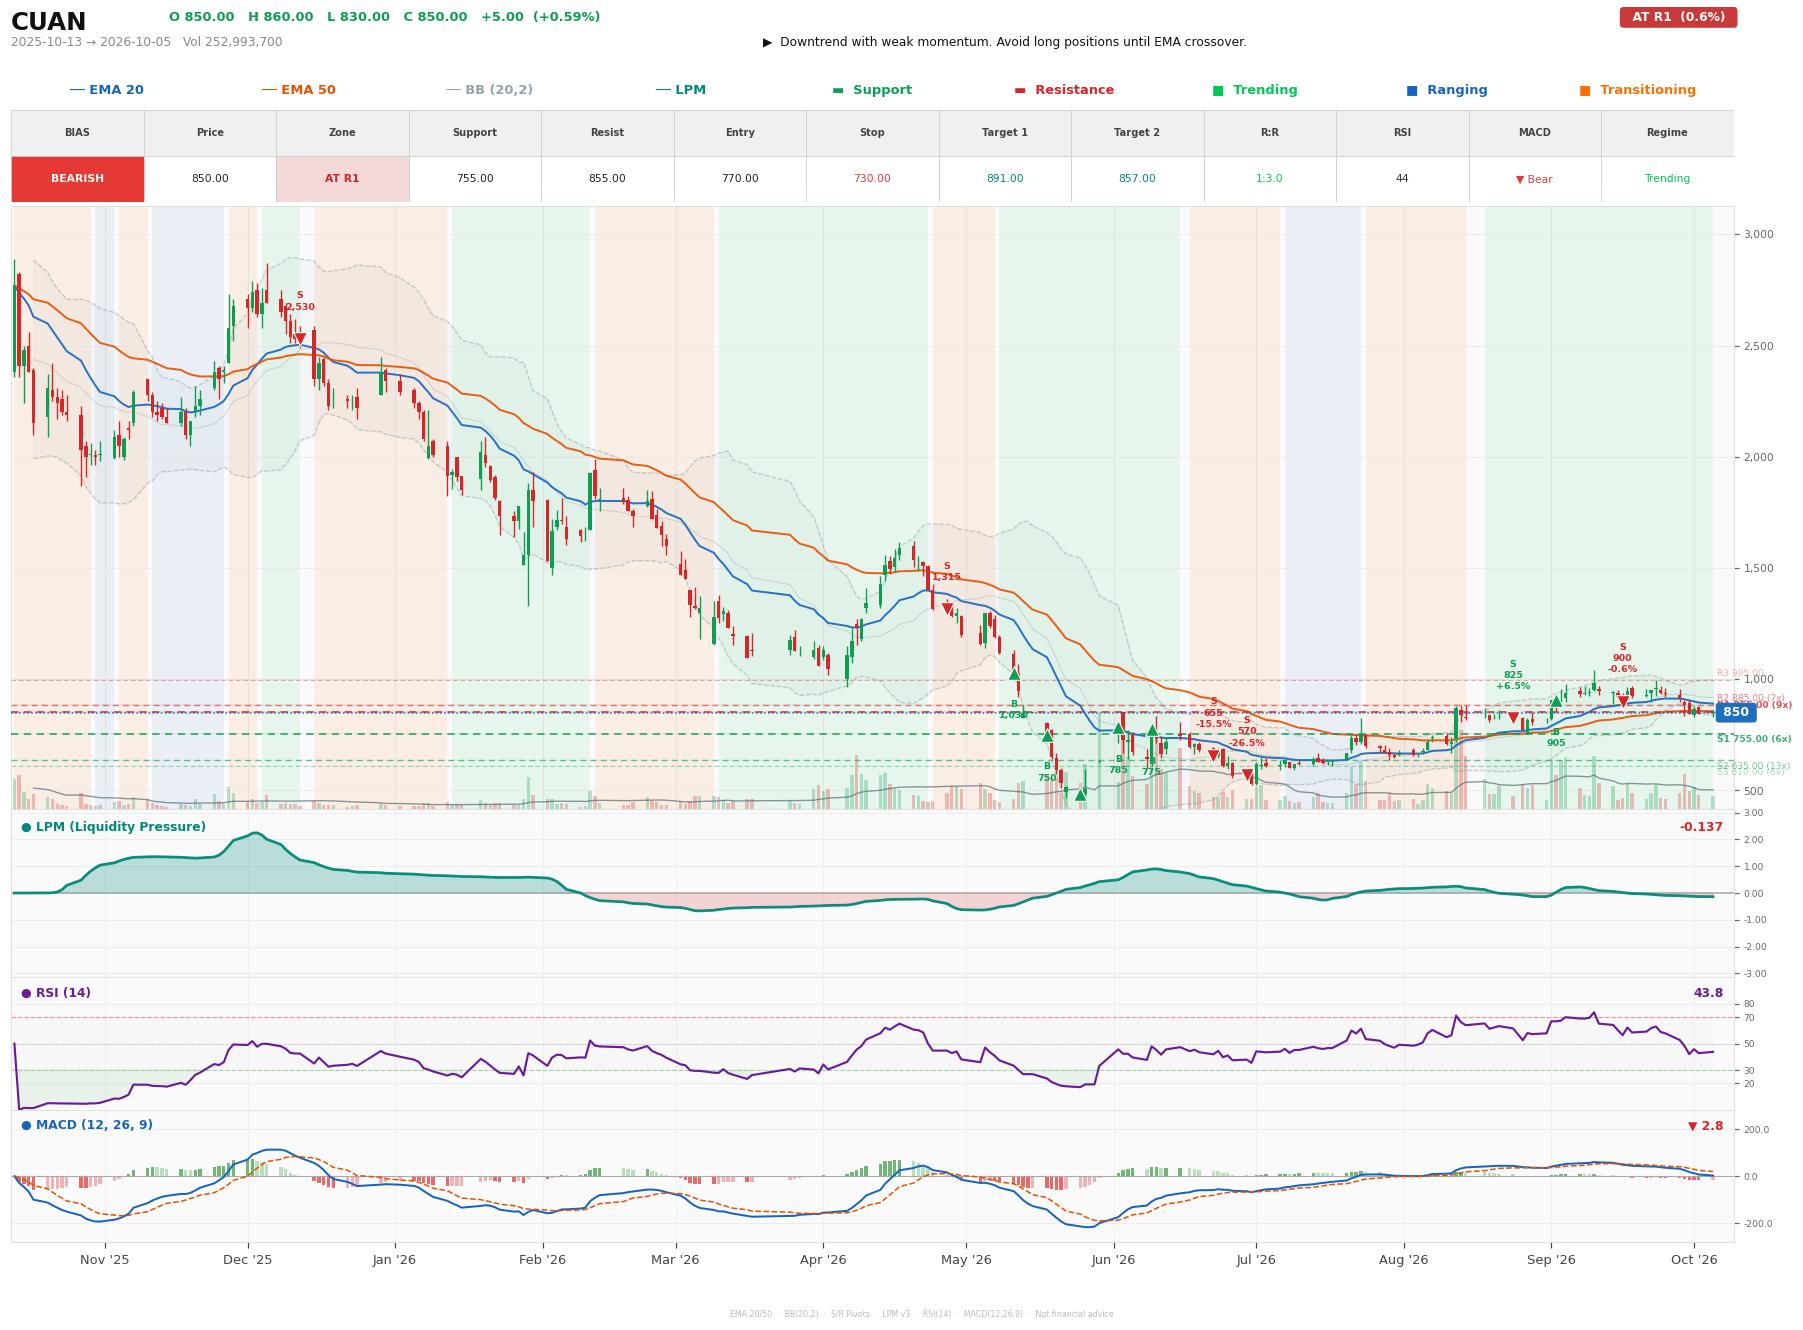Viewport: 1803px width, 1330px height.
Task: Click the sell marker labeled S 2,530
Action: click(299, 338)
